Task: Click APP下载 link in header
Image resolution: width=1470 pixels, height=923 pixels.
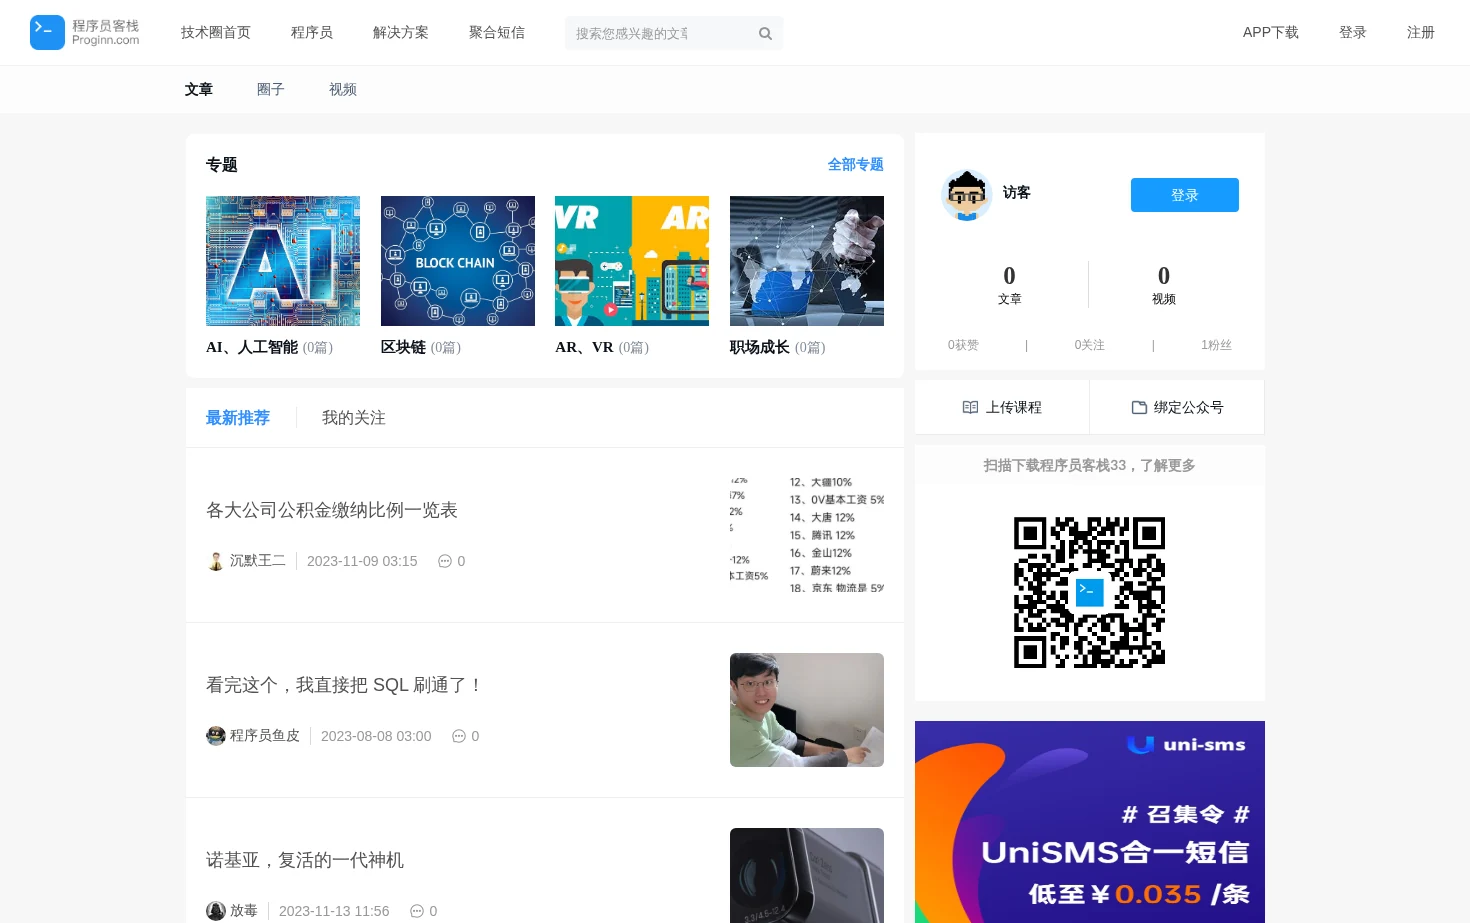Action: [1271, 33]
